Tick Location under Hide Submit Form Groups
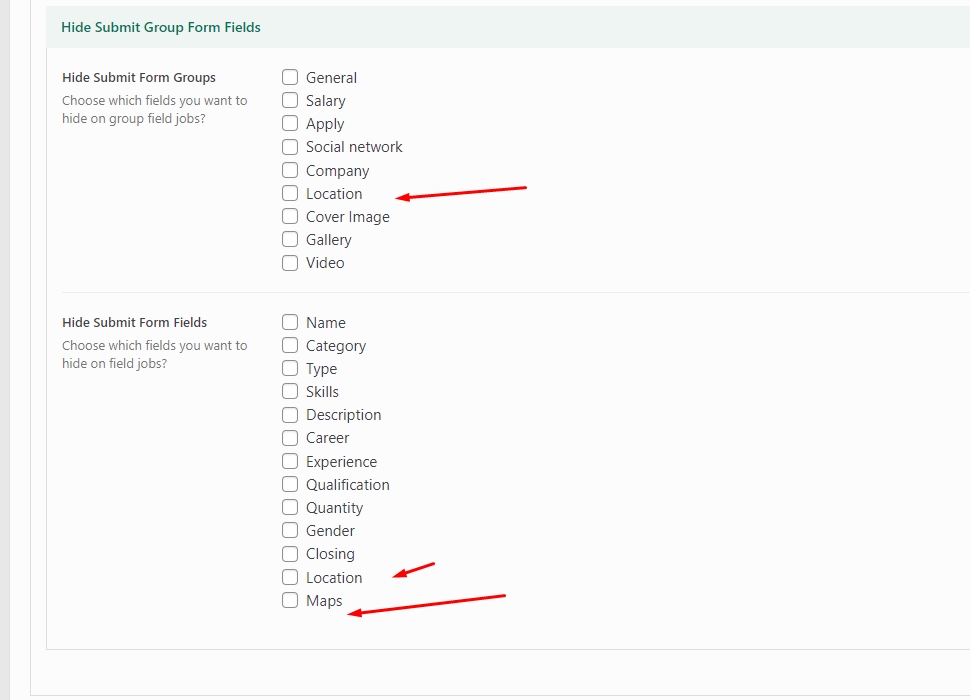This screenshot has height=700, width=970. 290,193
